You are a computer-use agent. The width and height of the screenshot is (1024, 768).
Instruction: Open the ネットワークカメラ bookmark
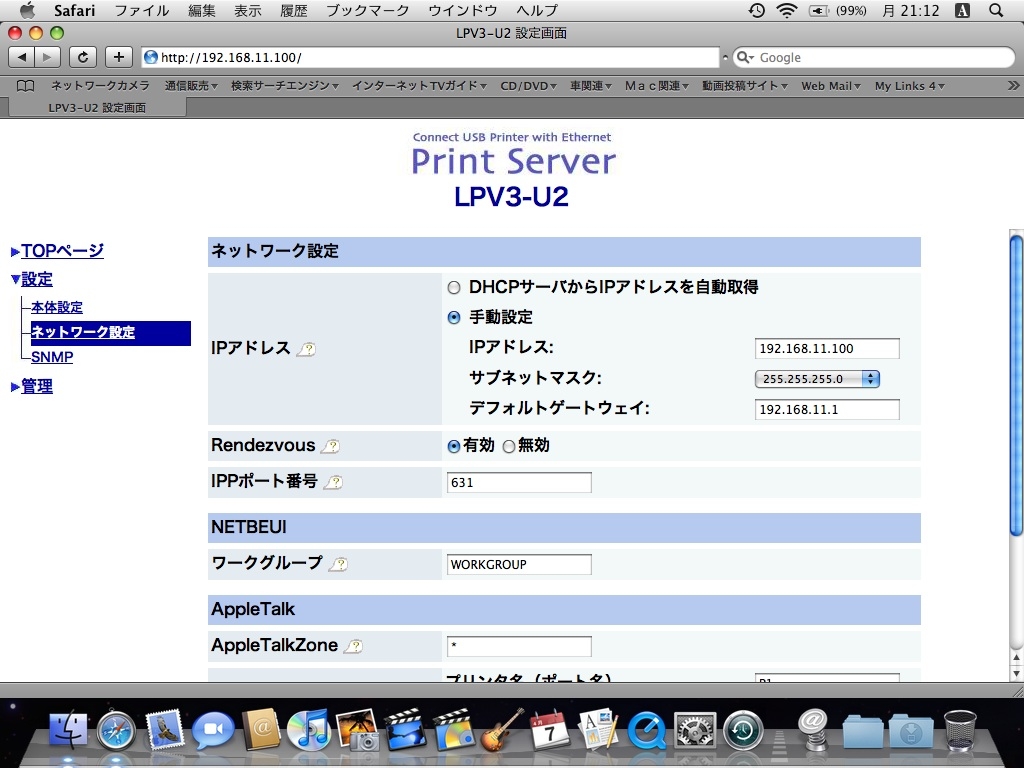[100, 86]
